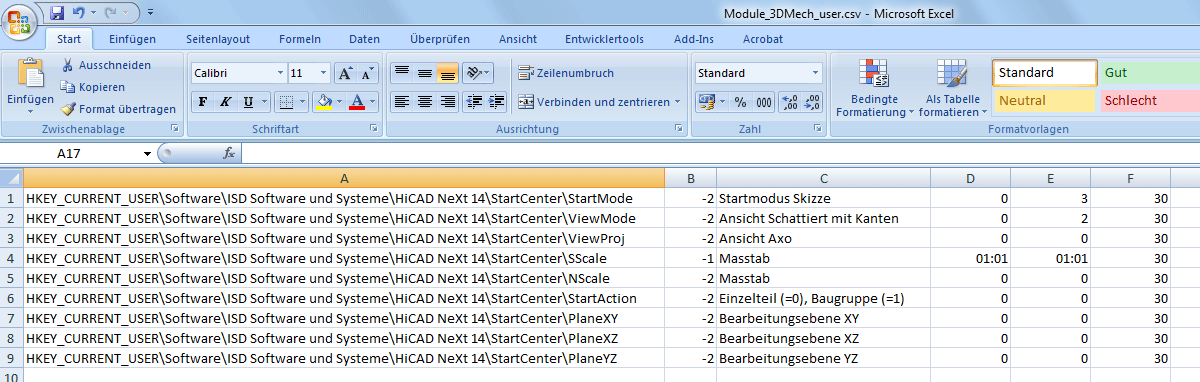Viewport: 1200px width, 382px height.
Task: Add a decimal place
Action: tap(789, 101)
